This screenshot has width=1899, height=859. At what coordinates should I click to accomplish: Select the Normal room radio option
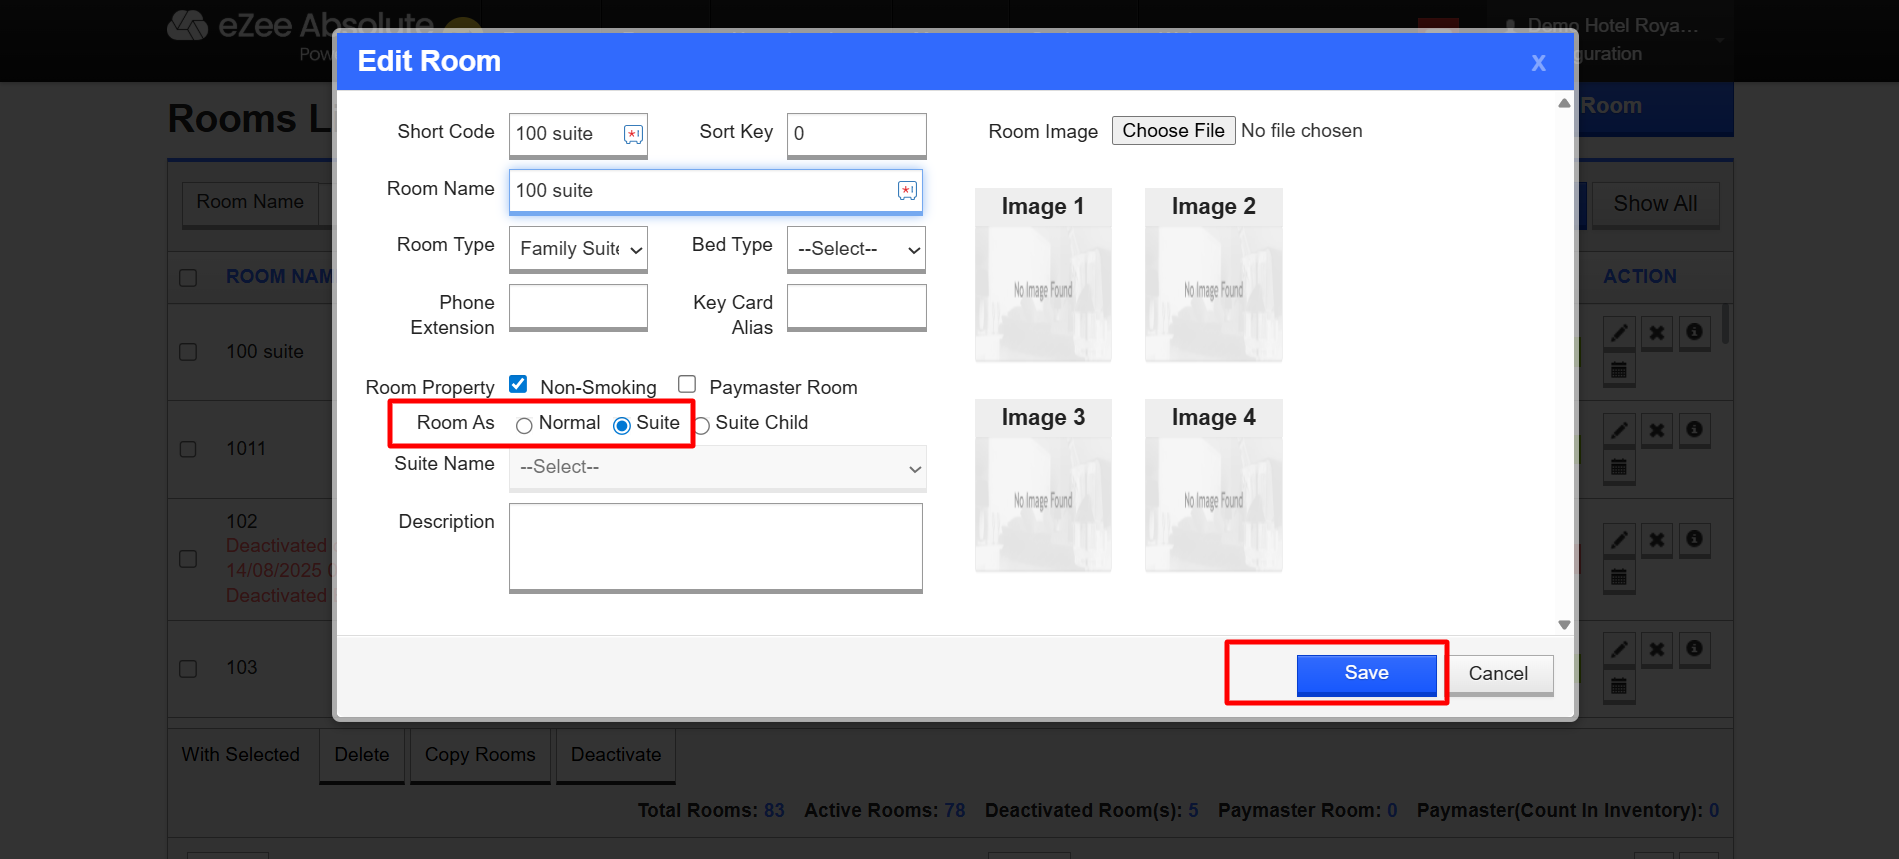pyautogui.click(x=524, y=425)
